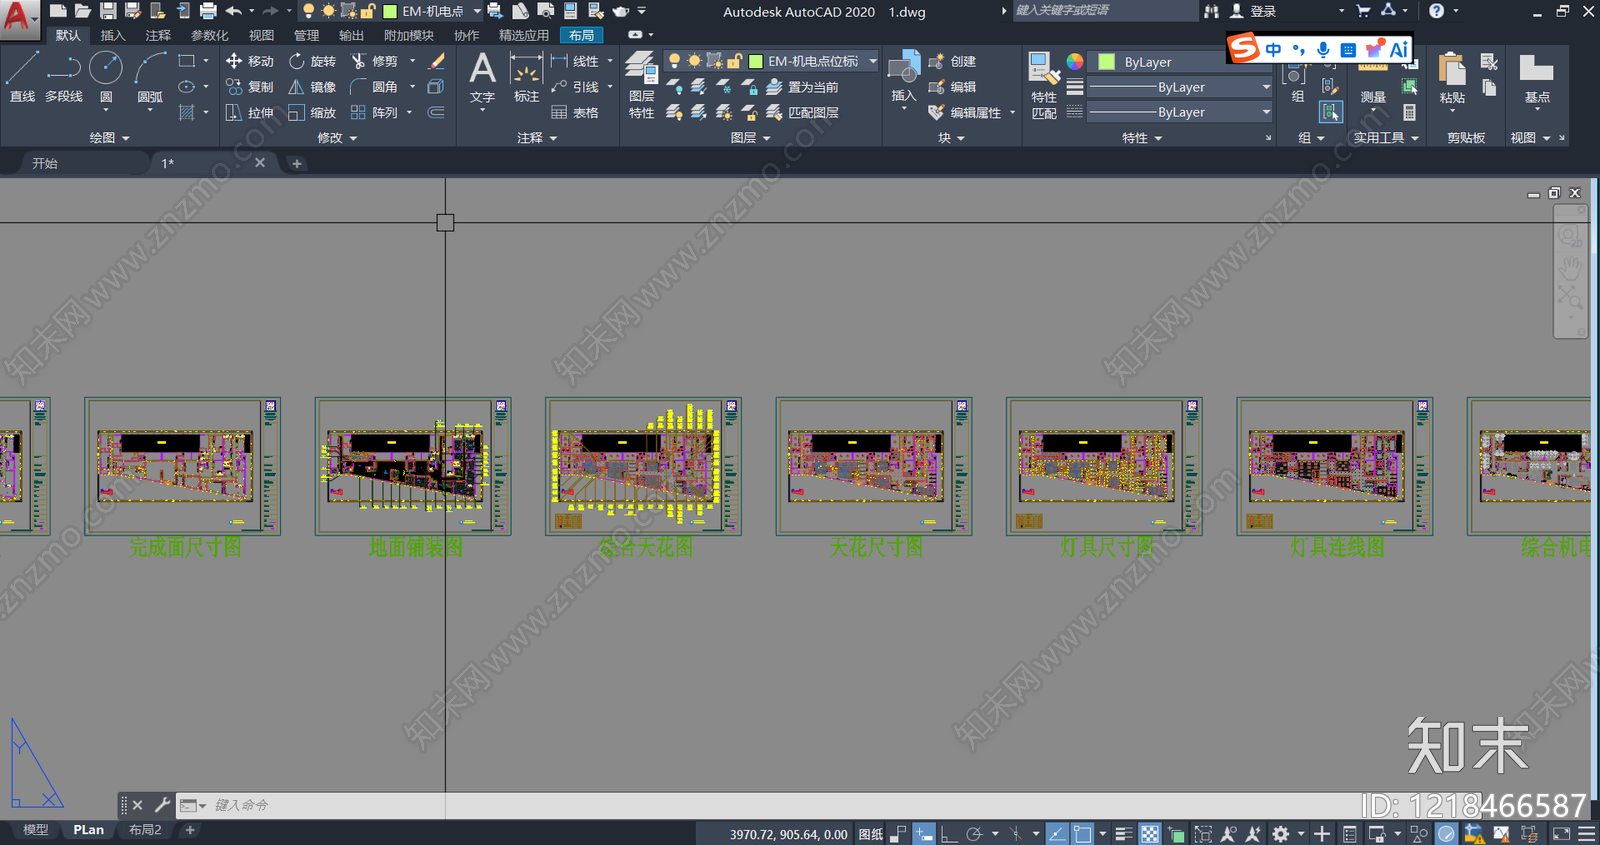The width and height of the screenshot is (1600, 845).
Task: Add new drawing tab with plus button
Action: click(297, 163)
